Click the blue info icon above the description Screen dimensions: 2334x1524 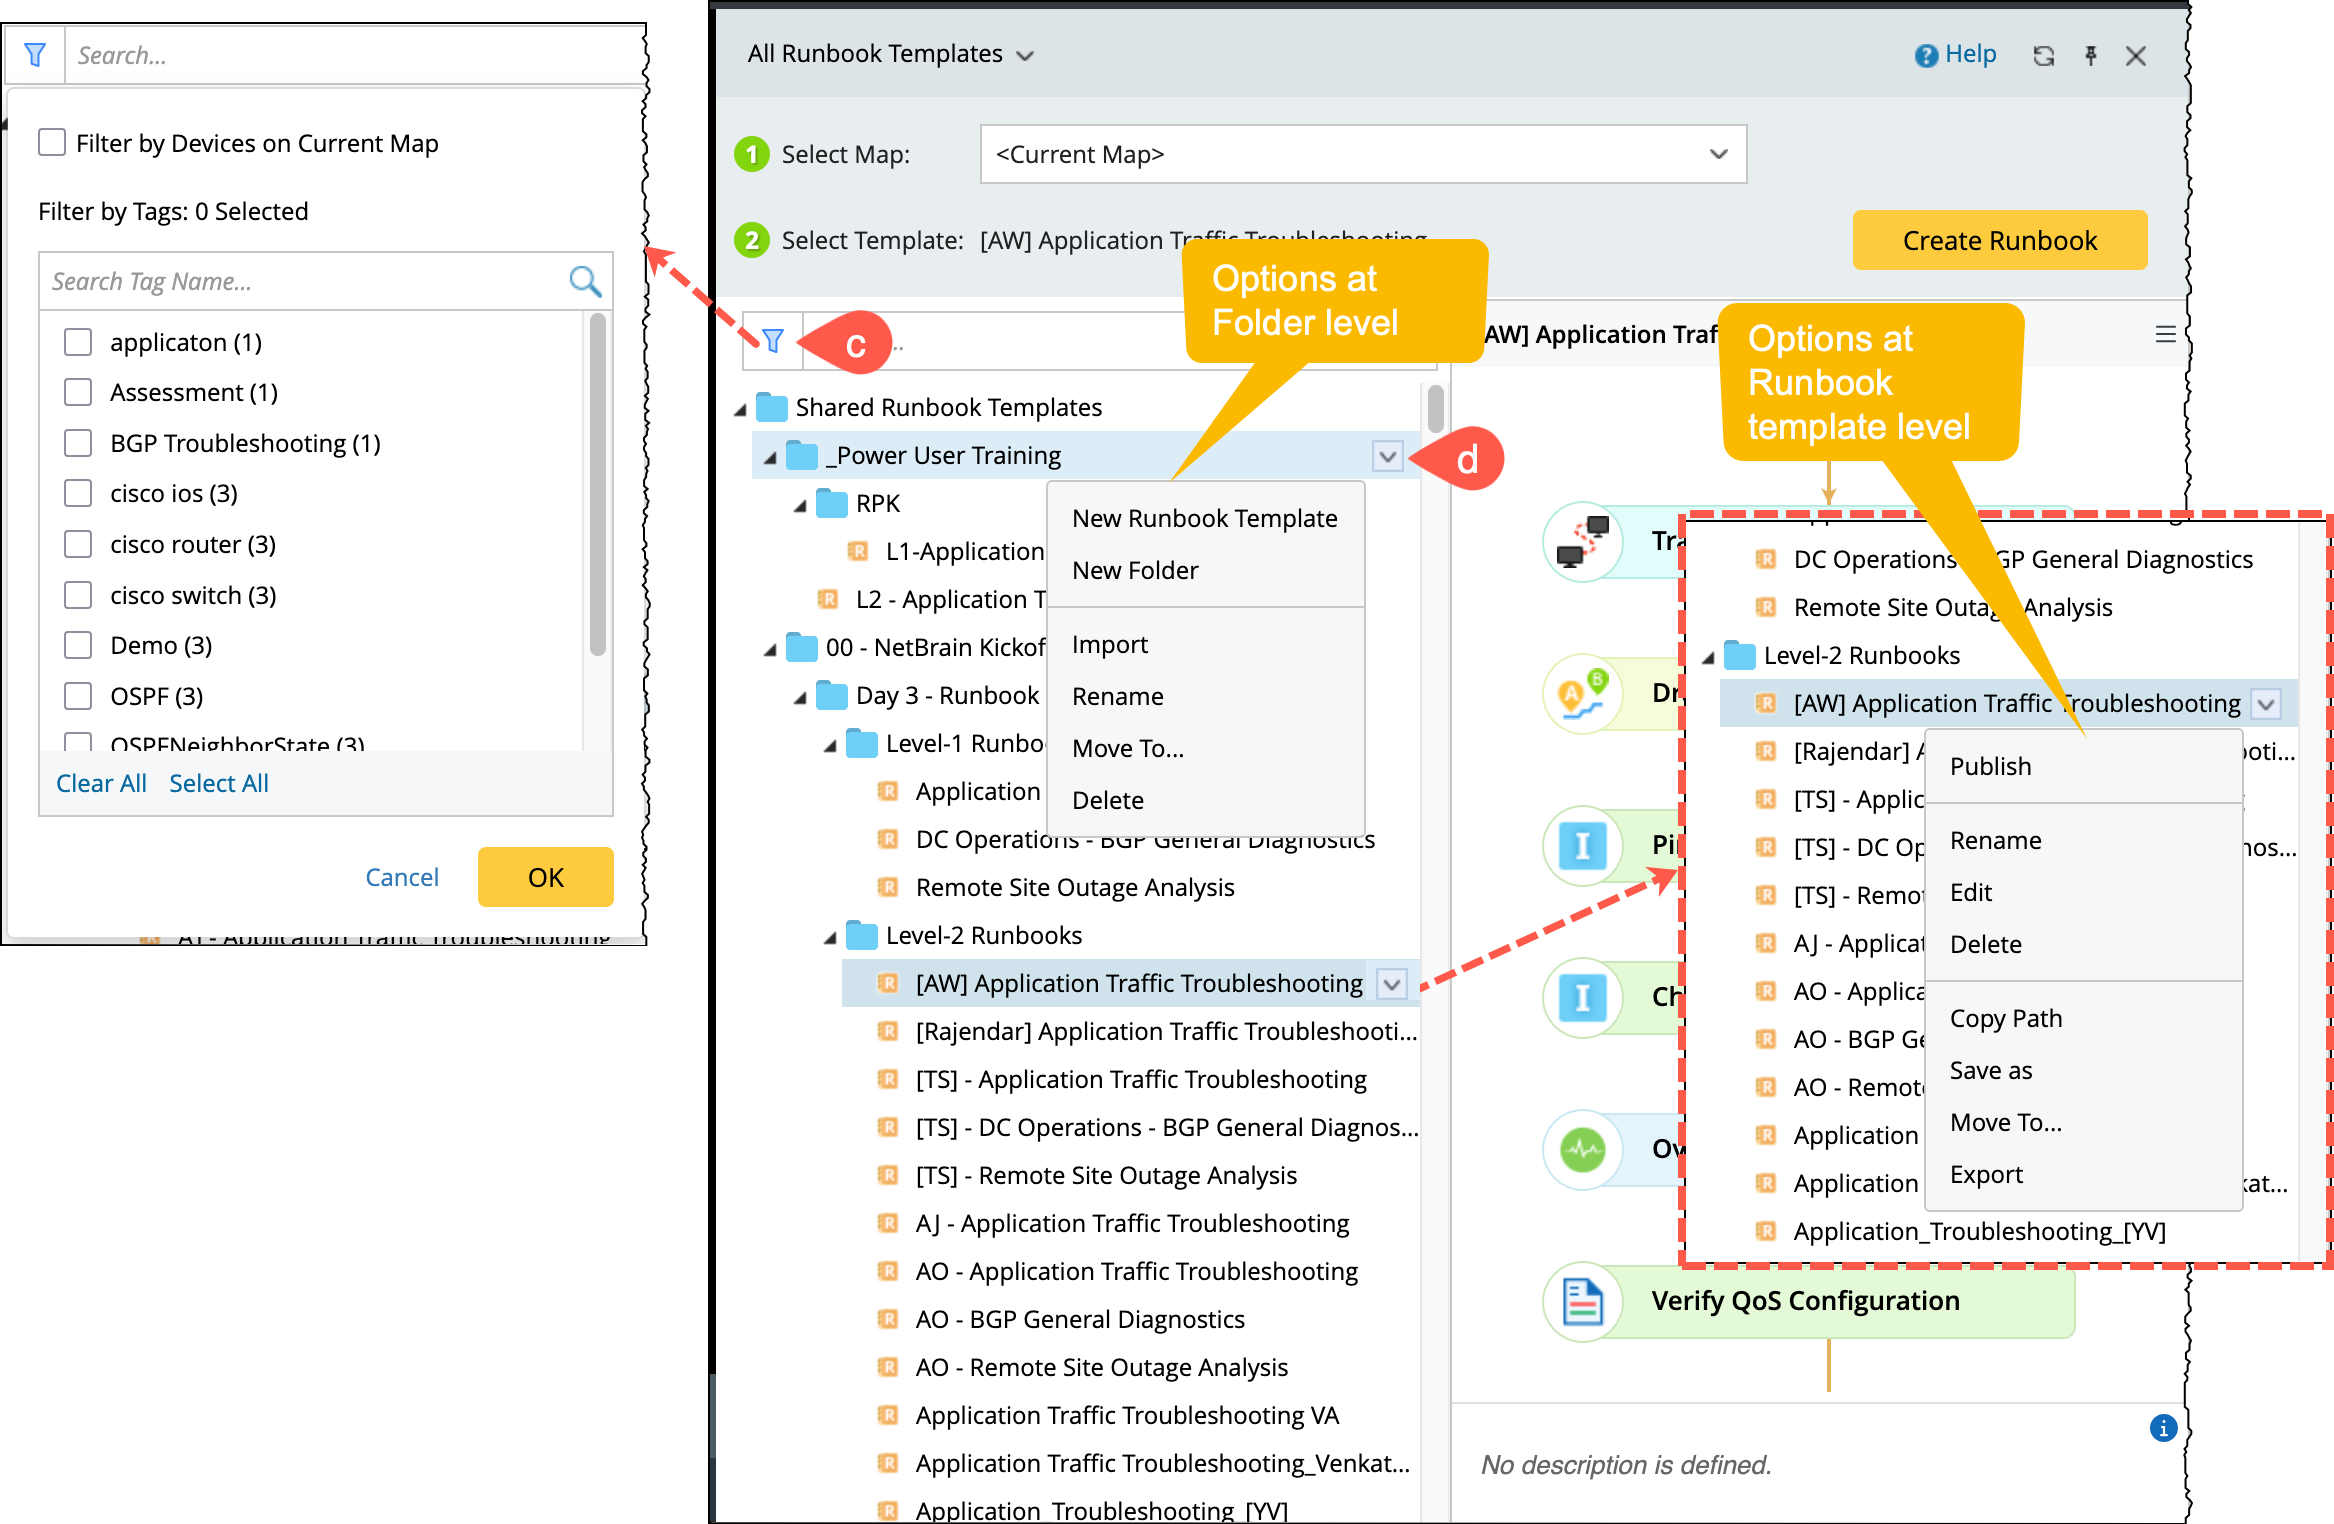[2163, 1428]
